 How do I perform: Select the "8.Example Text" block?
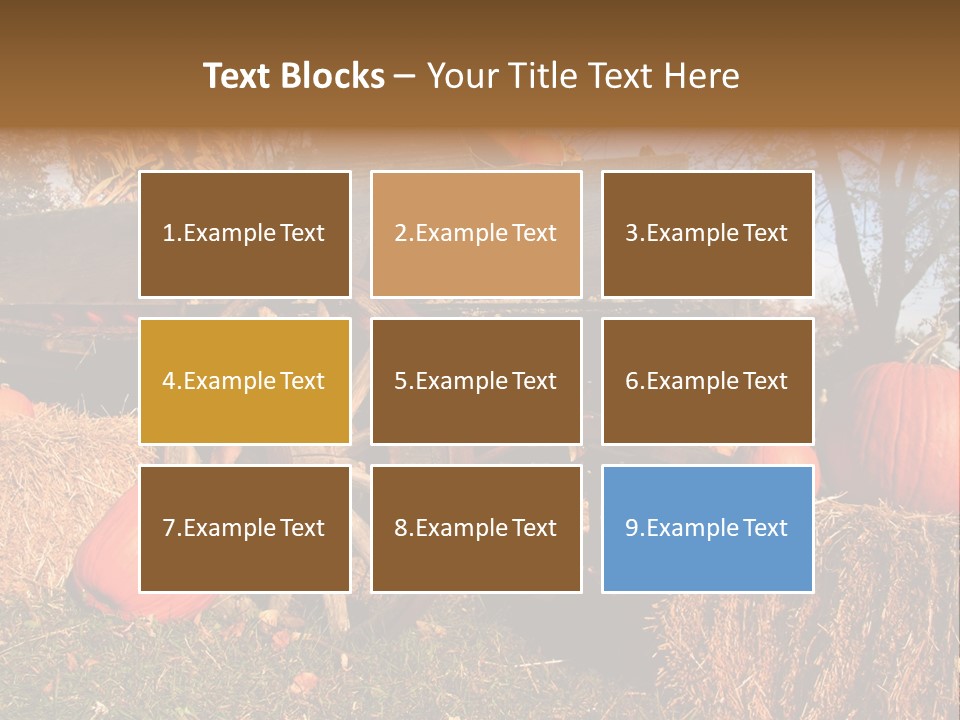tap(476, 528)
